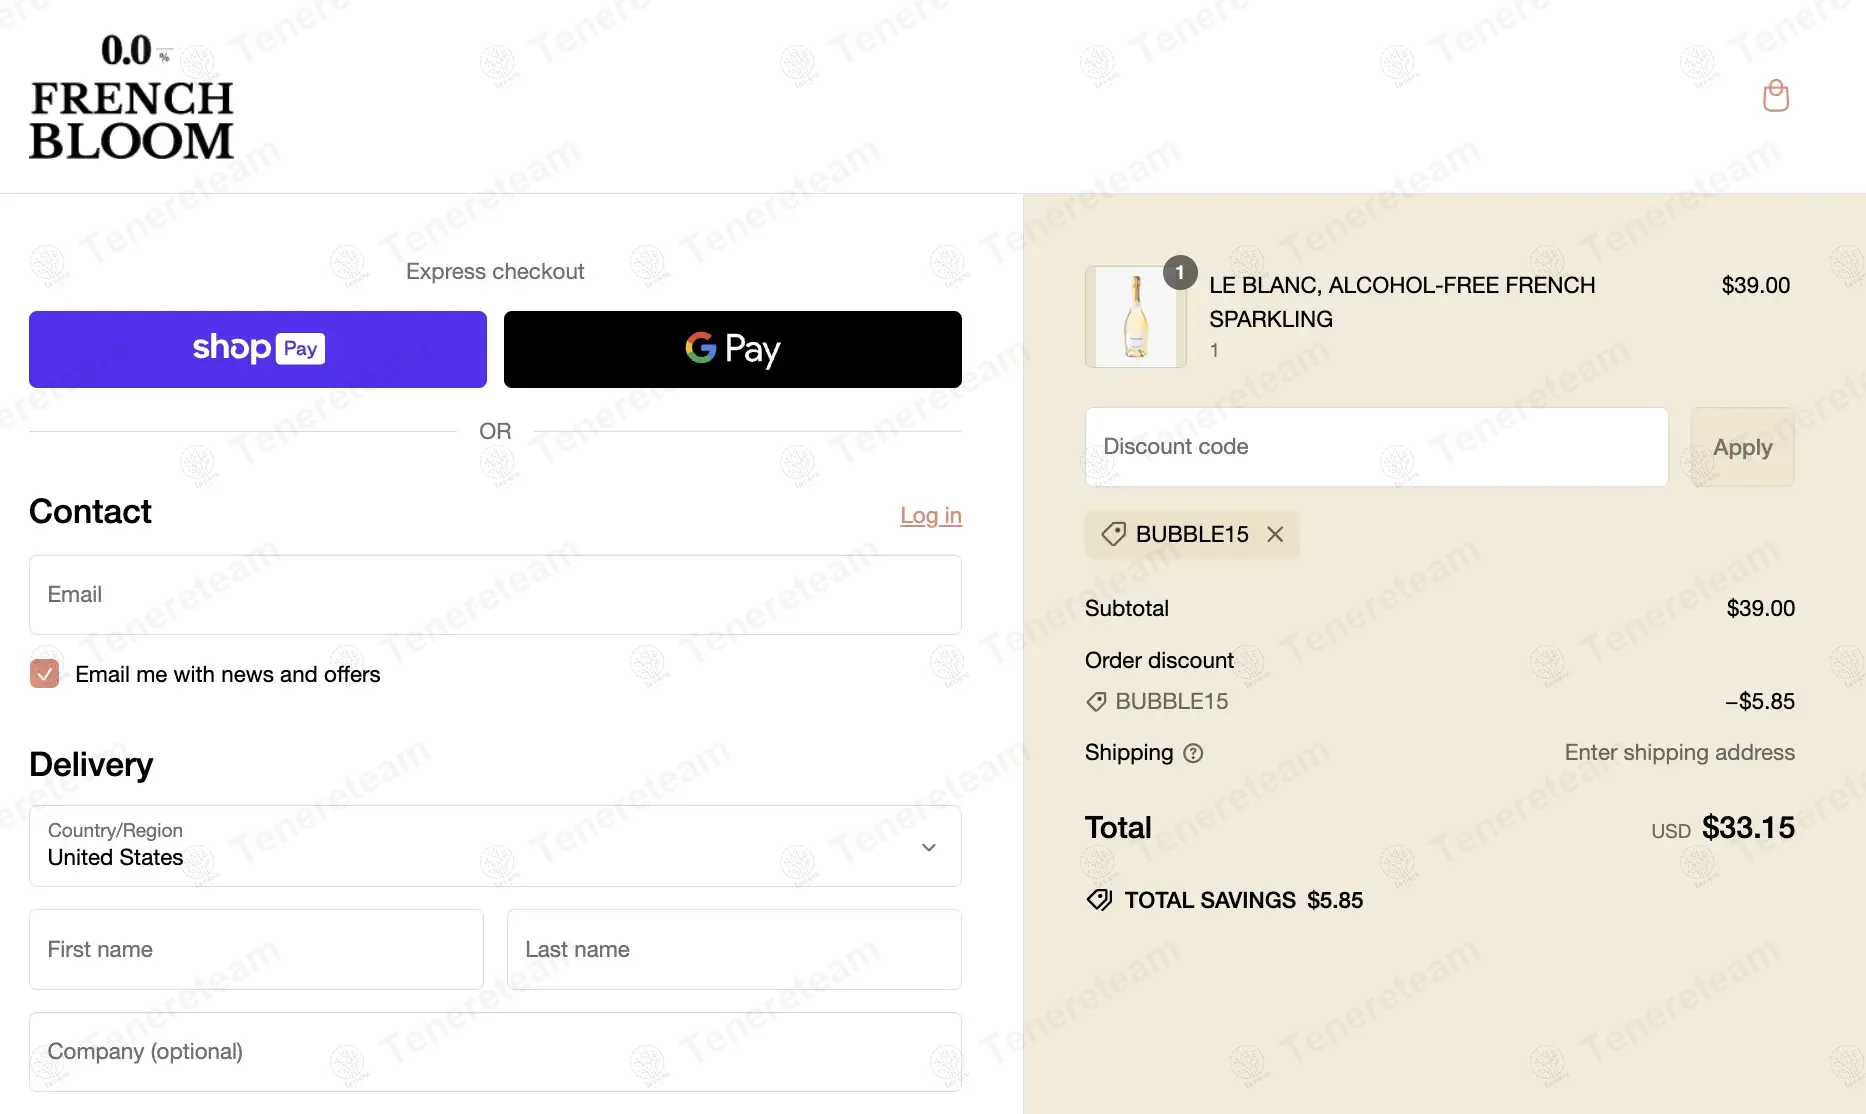Viewport: 1866px width, 1114px height.
Task: Select the First name field
Action: click(x=256, y=949)
